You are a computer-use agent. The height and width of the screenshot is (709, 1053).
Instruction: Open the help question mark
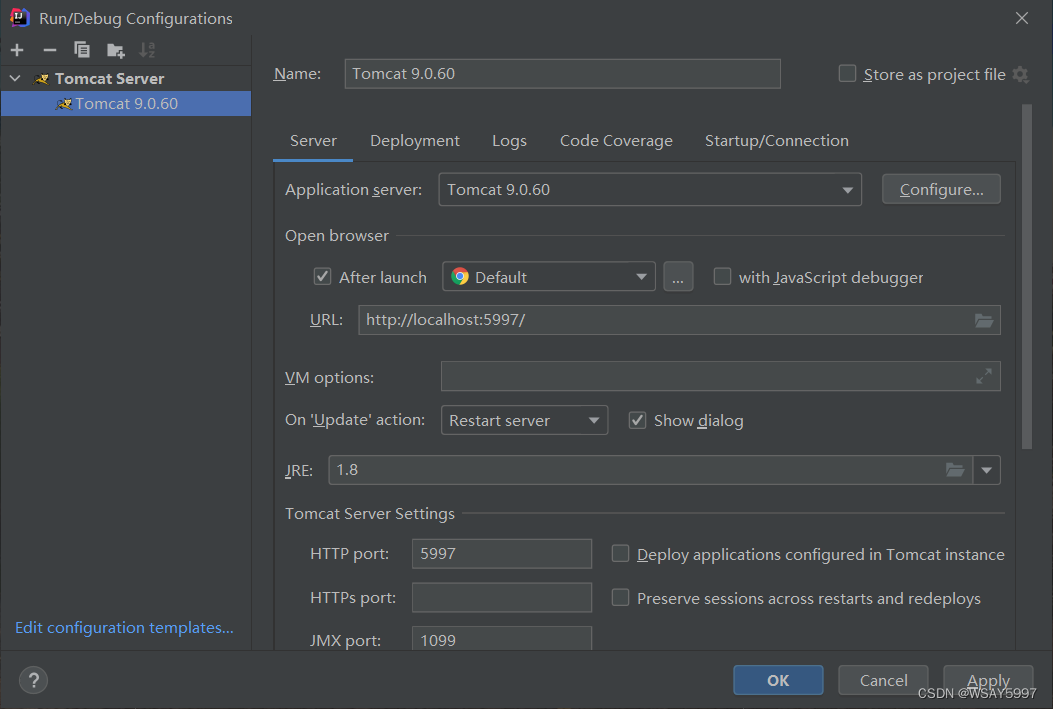point(34,680)
